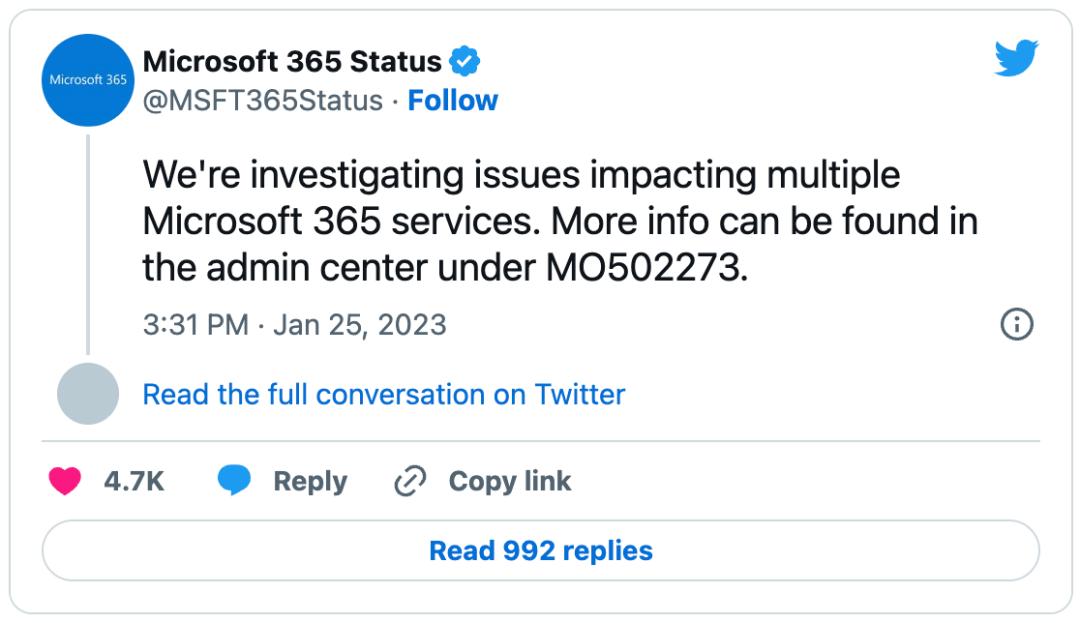Click the Reply text label
The width and height of the screenshot is (1080, 623).
[x=310, y=481]
